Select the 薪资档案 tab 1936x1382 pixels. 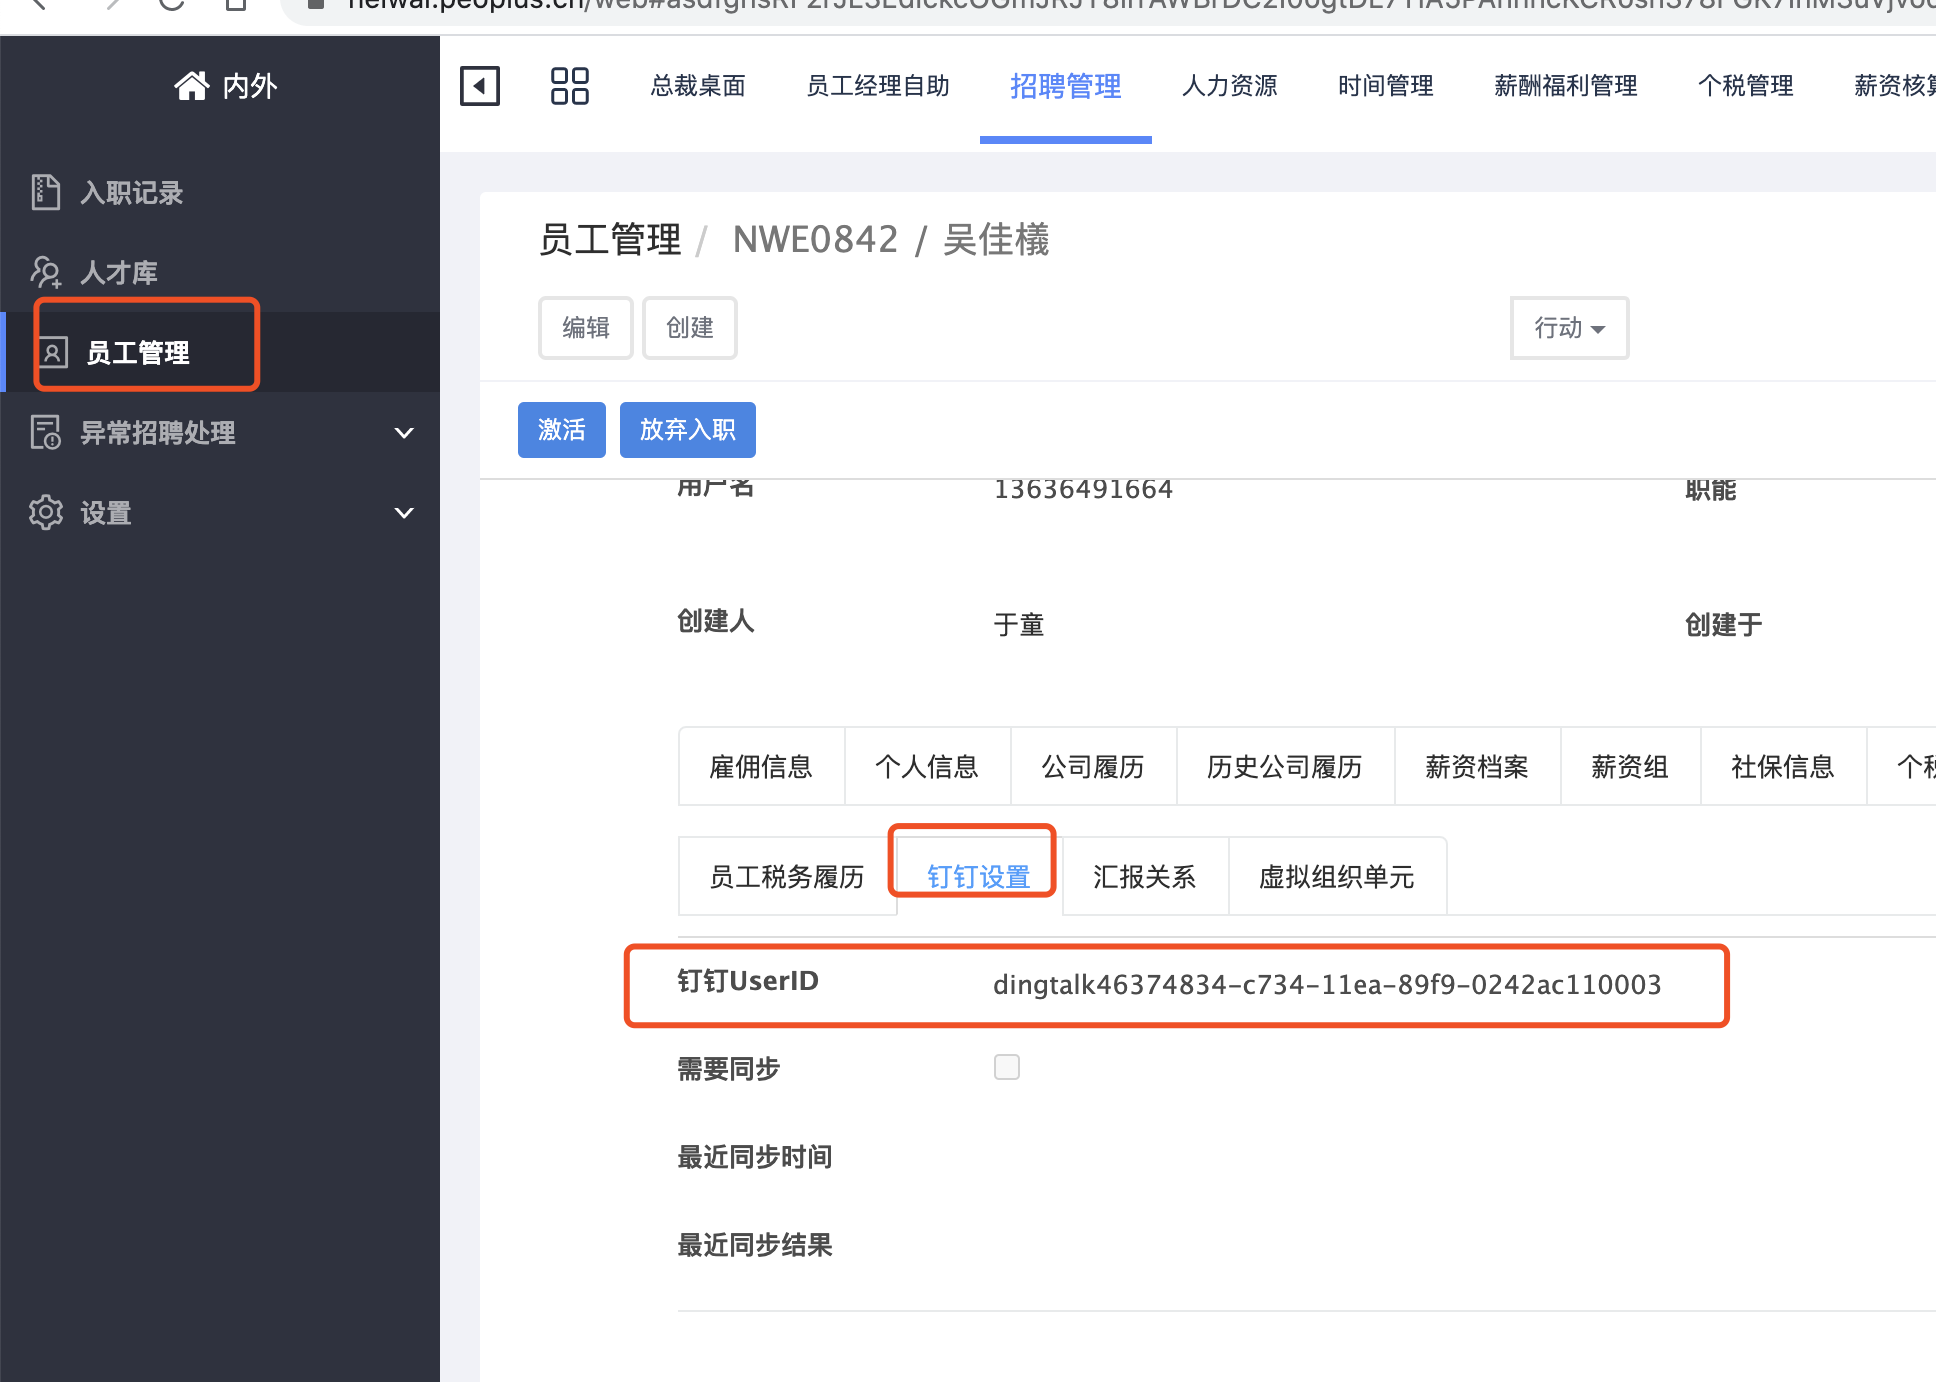point(1476,767)
